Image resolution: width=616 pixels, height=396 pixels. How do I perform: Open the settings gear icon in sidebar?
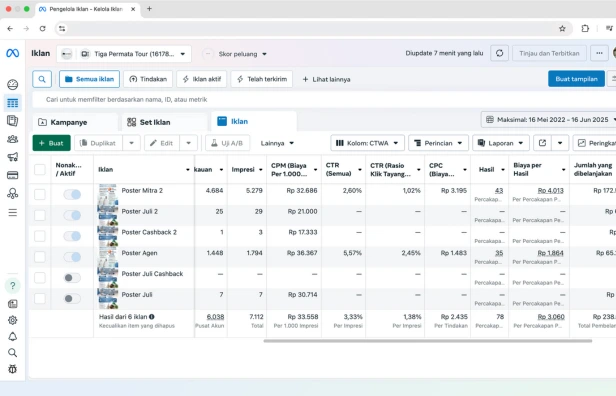(x=13, y=320)
